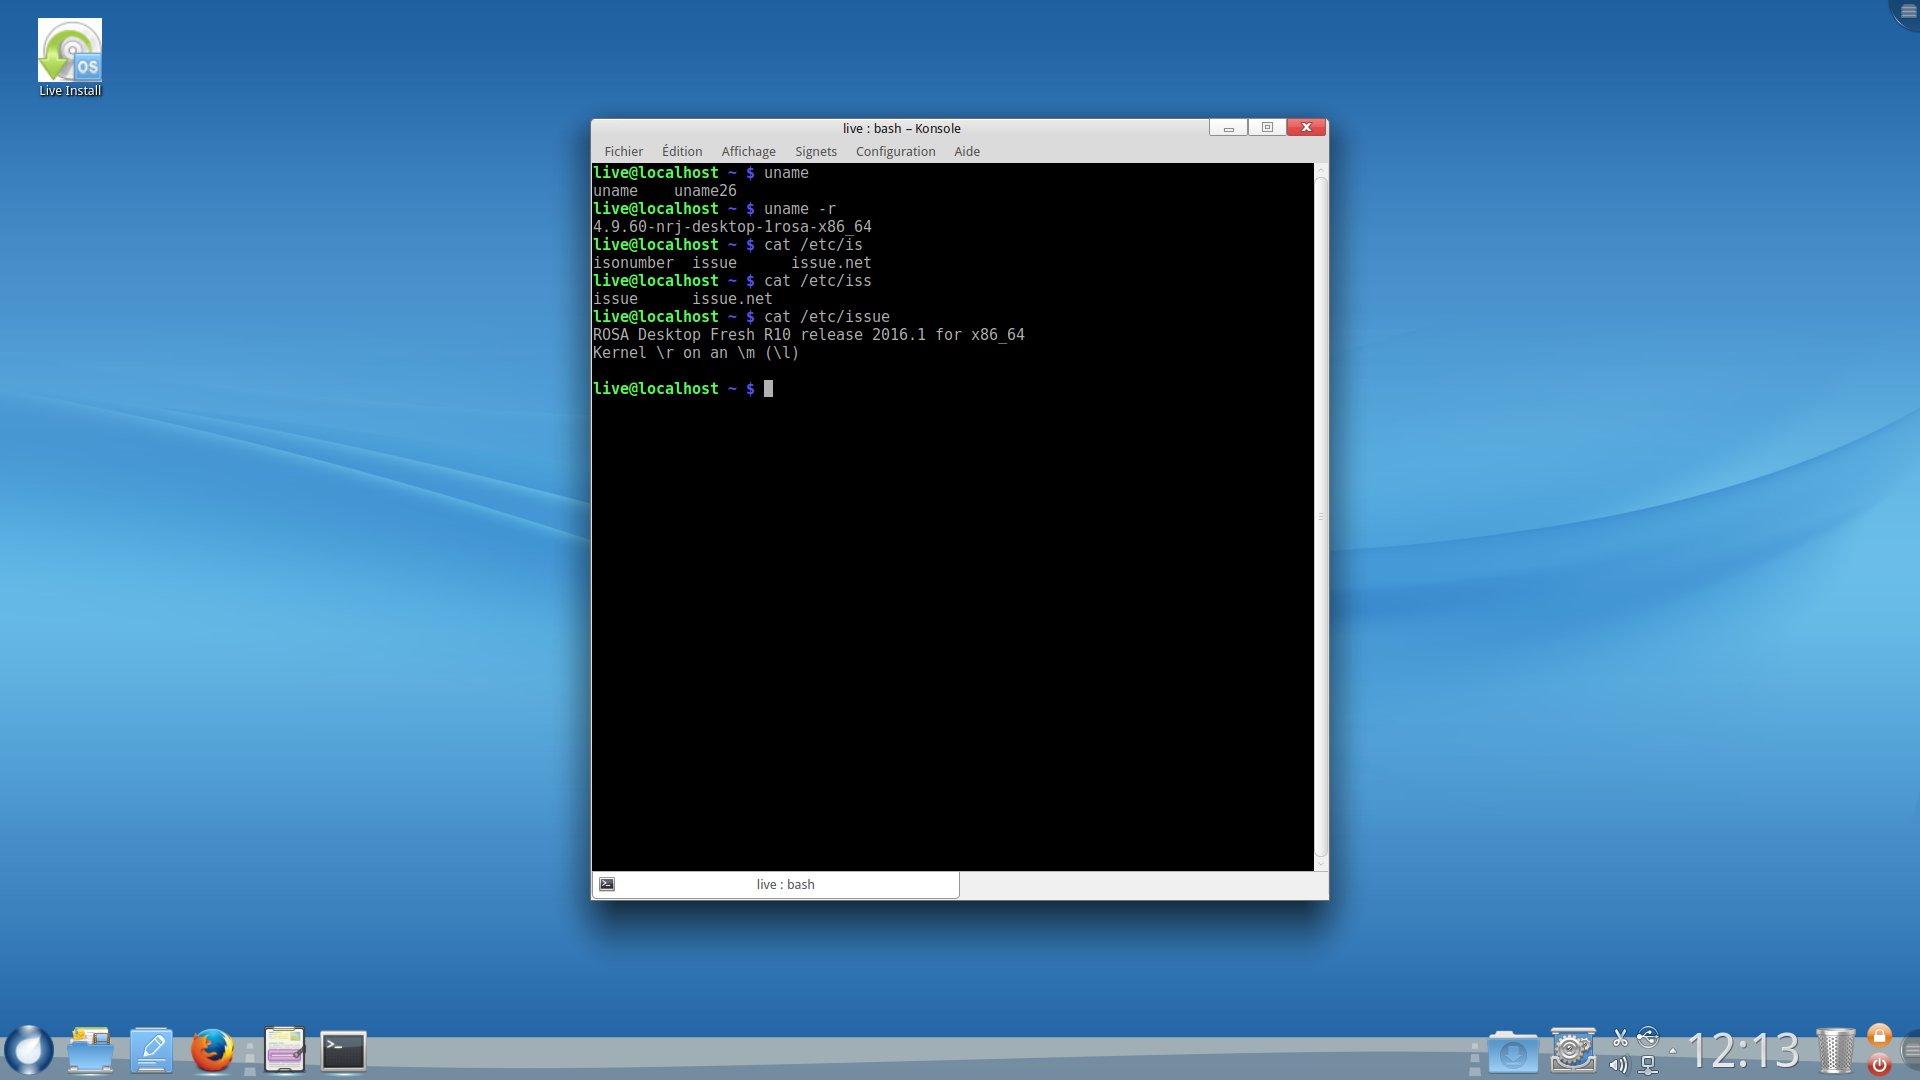Open the Signets menu
The height and width of the screenshot is (1080, 1920).
tap(815, 152)
